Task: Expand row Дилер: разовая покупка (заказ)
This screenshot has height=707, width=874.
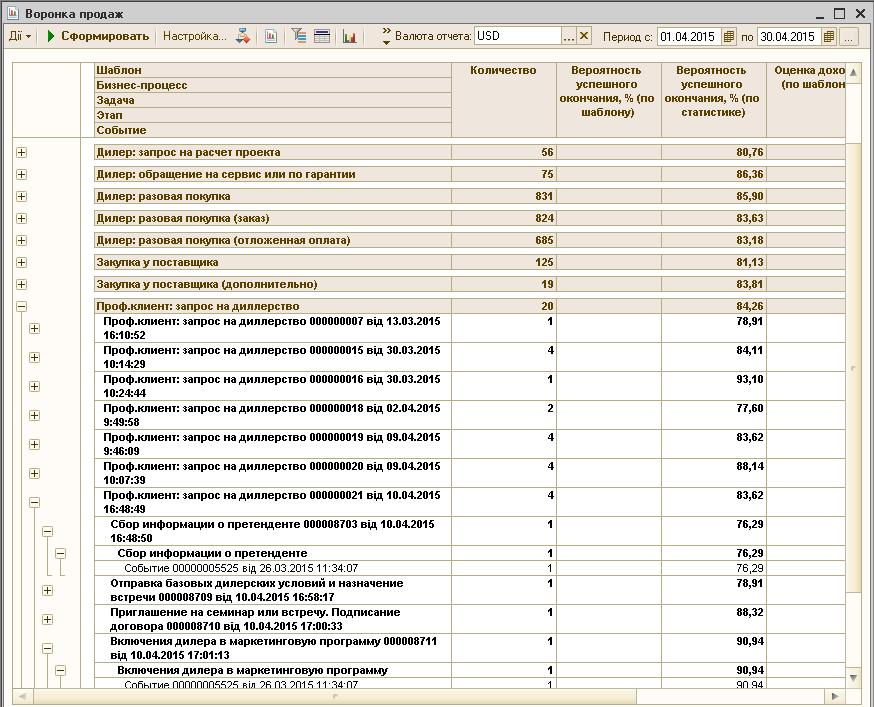Action: [22, 219]
